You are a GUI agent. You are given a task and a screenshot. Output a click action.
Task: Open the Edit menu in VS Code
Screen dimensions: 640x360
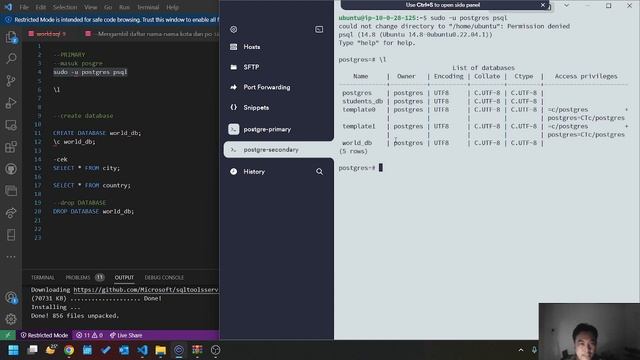[40, 7]
